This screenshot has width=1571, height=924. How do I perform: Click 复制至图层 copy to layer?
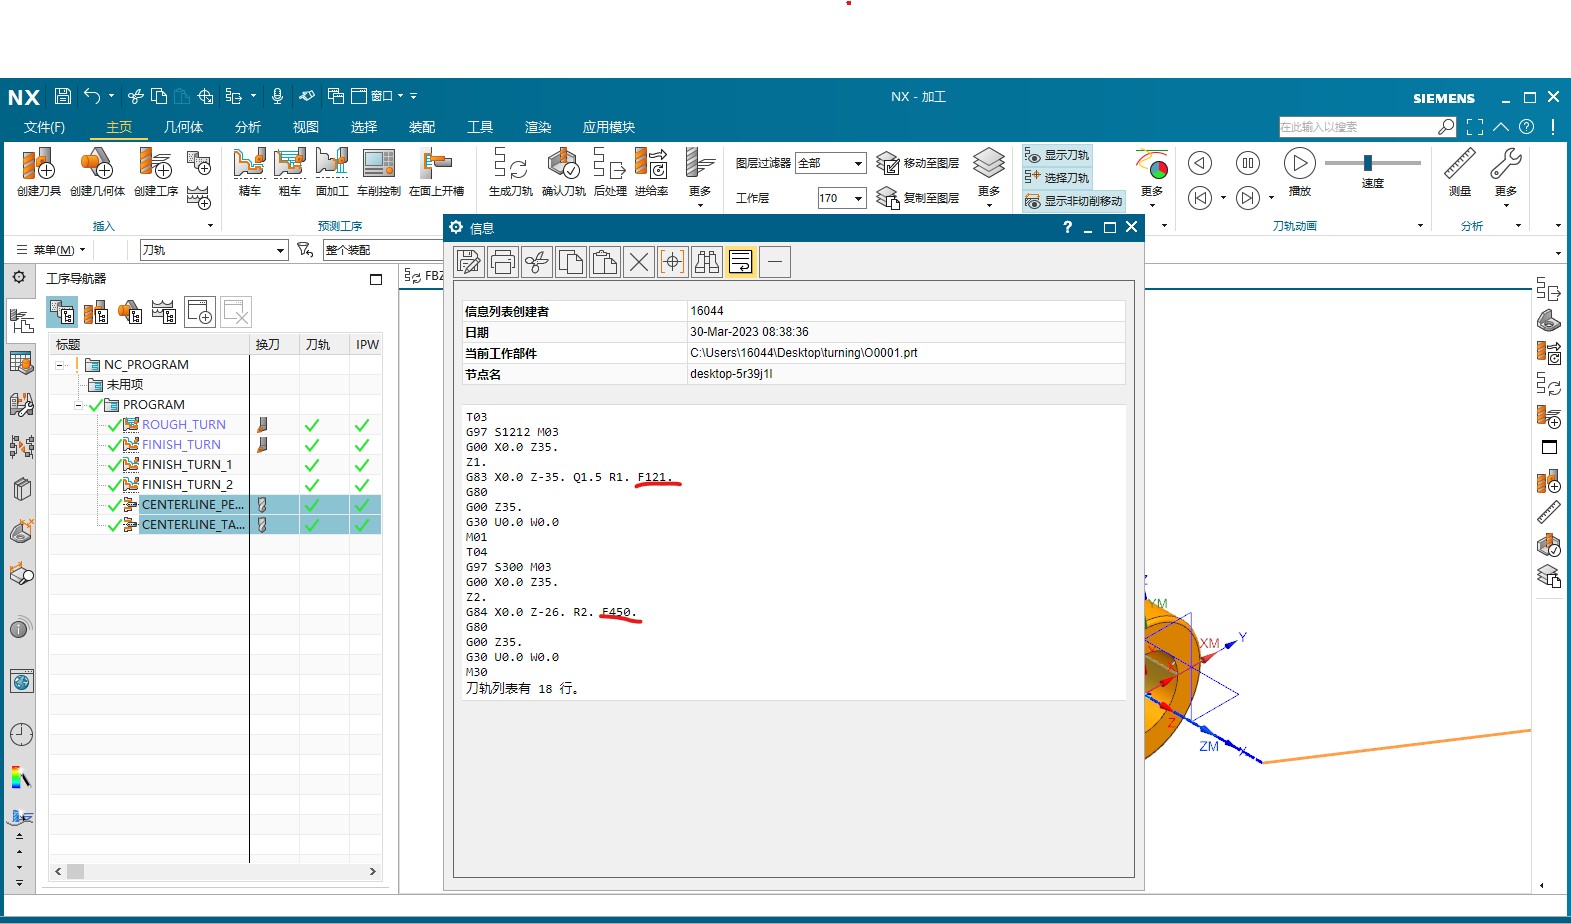918,198
